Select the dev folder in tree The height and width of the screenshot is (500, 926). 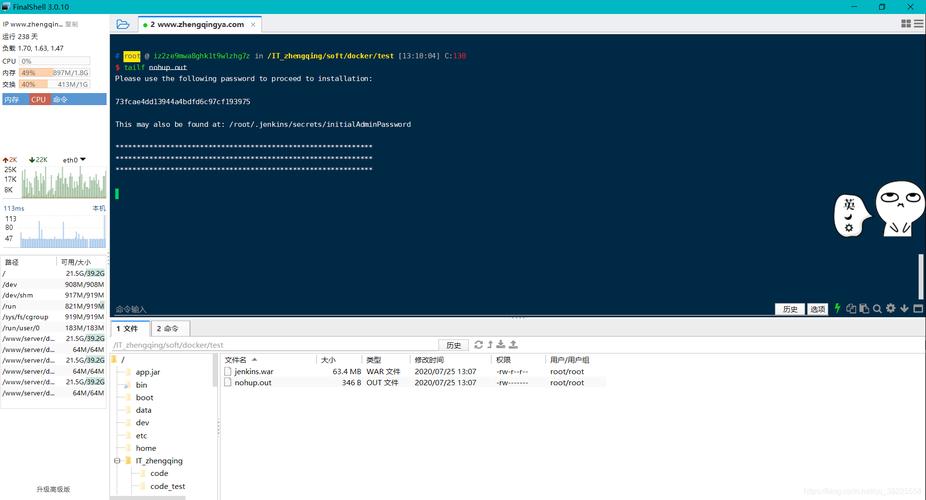point(142,423)
